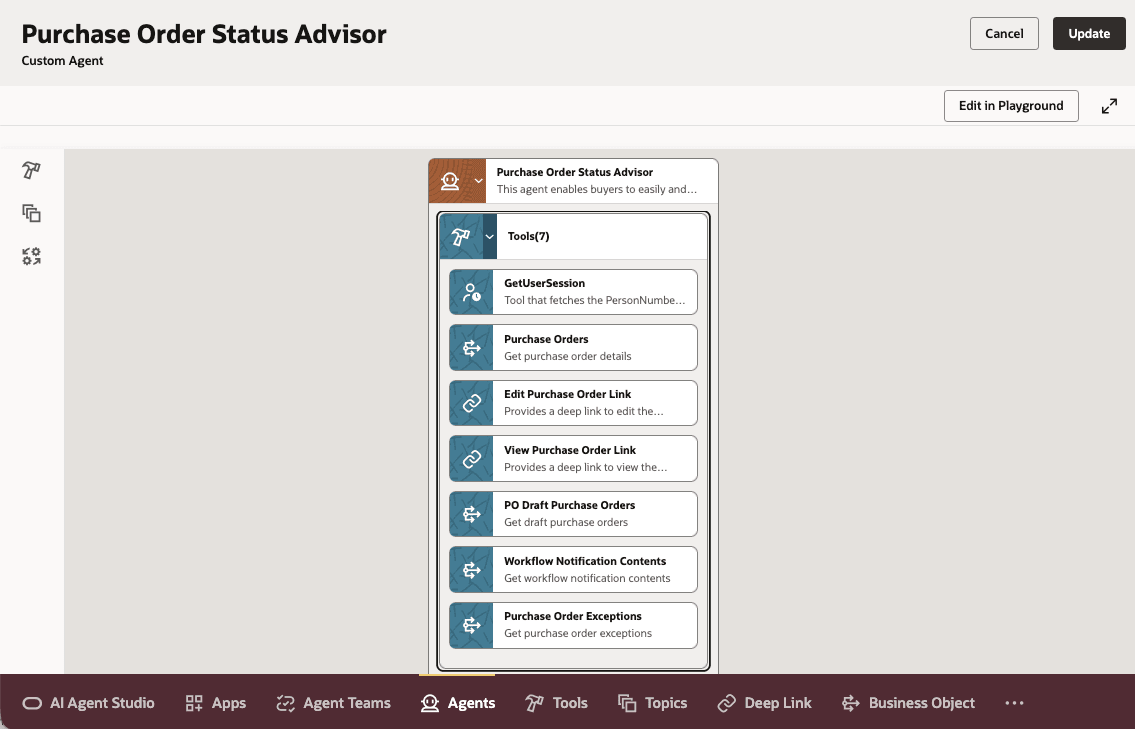
Task: Collapse the Tools(7) section chevron
Action: [489, 236]
